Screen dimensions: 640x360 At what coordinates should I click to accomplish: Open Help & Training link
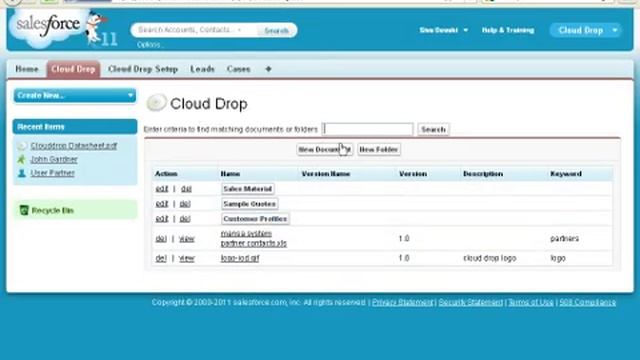tap(508, 30)
